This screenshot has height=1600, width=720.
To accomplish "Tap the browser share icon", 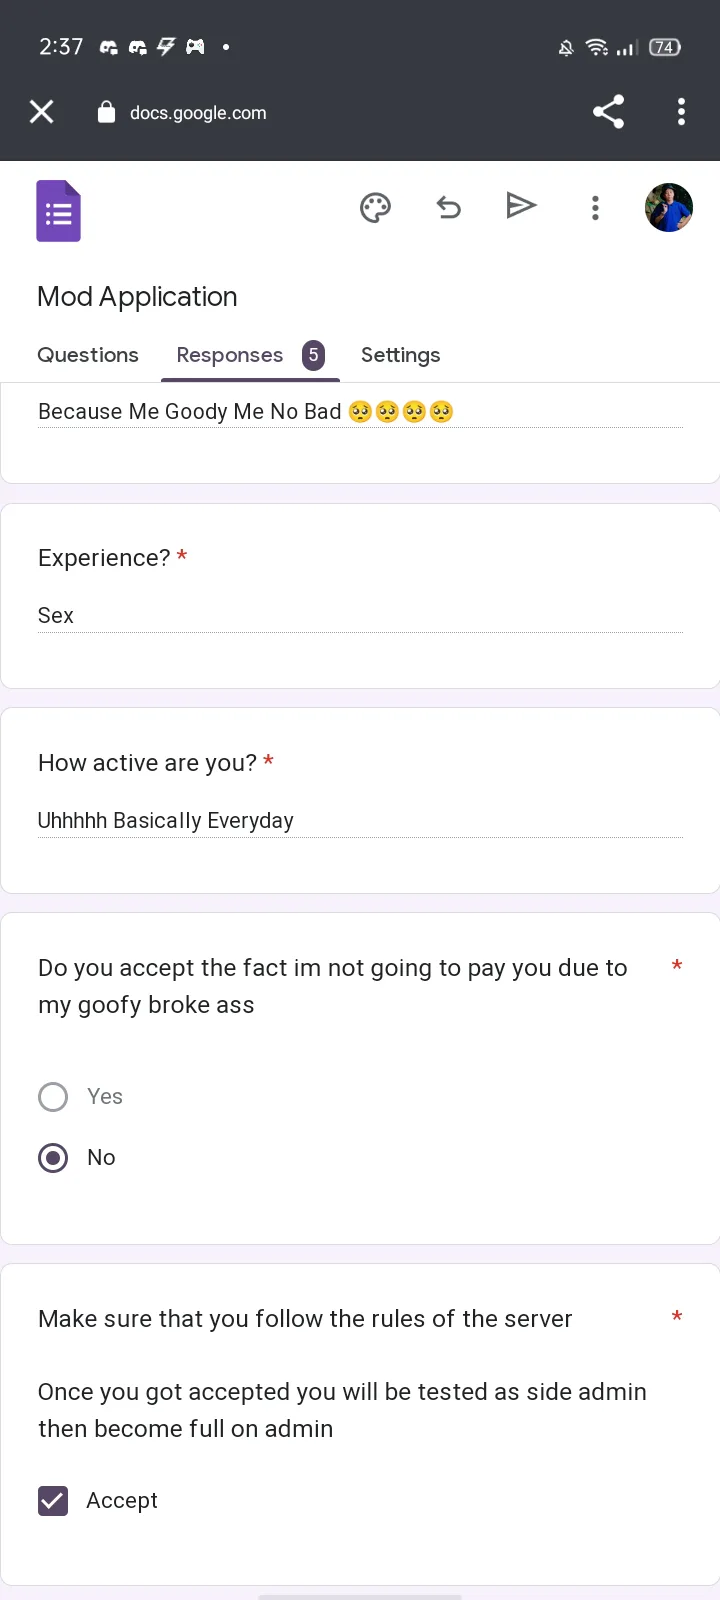I will pyautogui.click(x=608, y=112).
